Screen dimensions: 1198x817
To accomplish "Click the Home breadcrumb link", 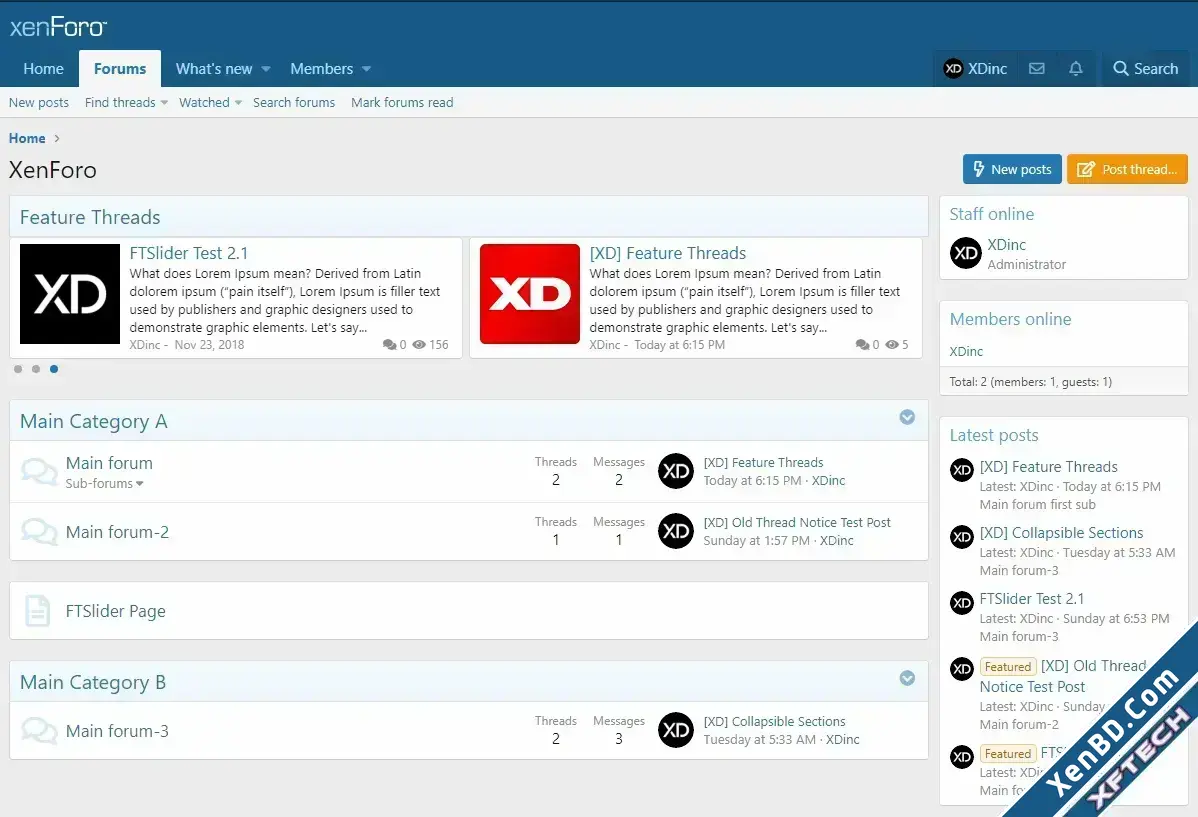I will pos(27,138).
